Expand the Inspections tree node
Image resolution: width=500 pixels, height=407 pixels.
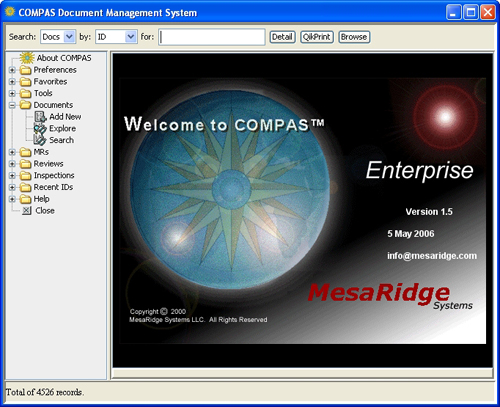12,176
